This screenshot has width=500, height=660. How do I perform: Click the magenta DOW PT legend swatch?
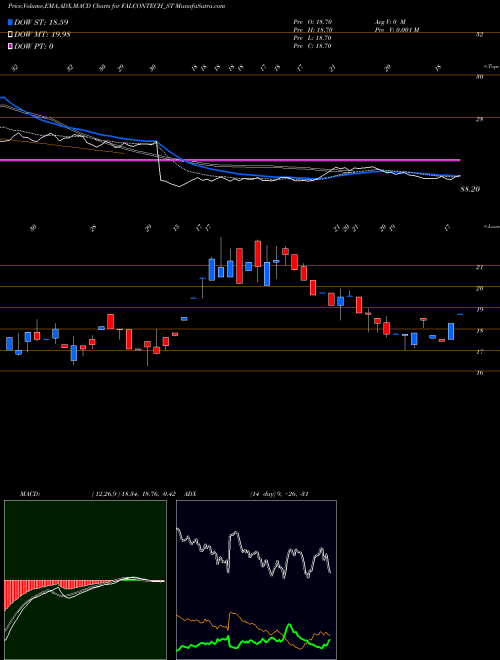coord(11,46)
